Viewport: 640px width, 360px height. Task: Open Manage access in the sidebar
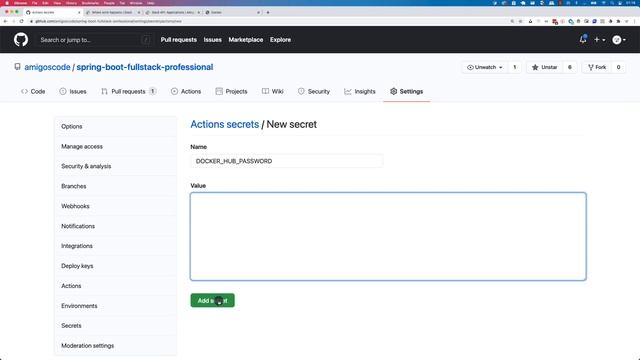[116, 147]
